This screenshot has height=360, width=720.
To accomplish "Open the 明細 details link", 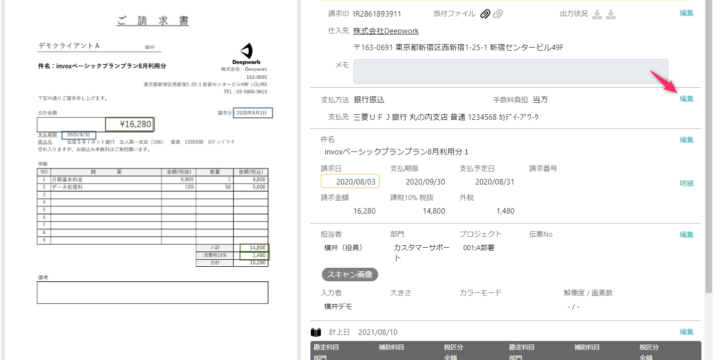I will tap(686, 183).
